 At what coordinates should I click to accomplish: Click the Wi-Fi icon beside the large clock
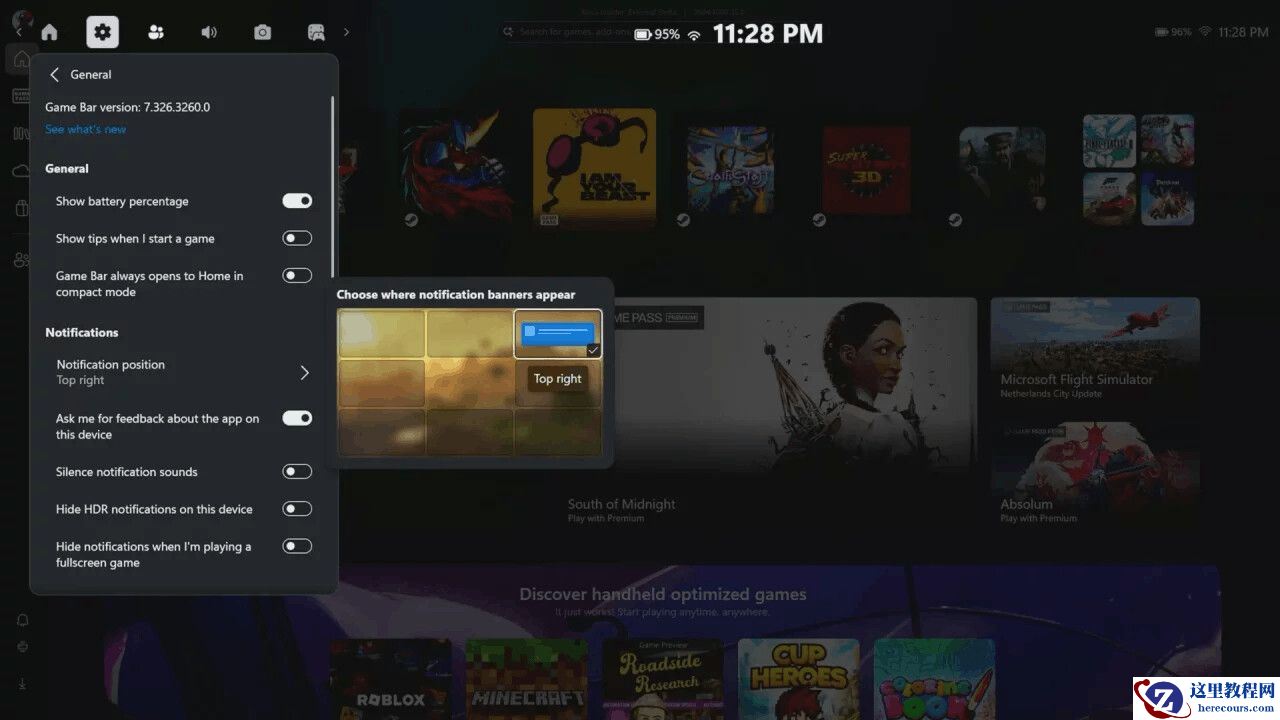694,35
